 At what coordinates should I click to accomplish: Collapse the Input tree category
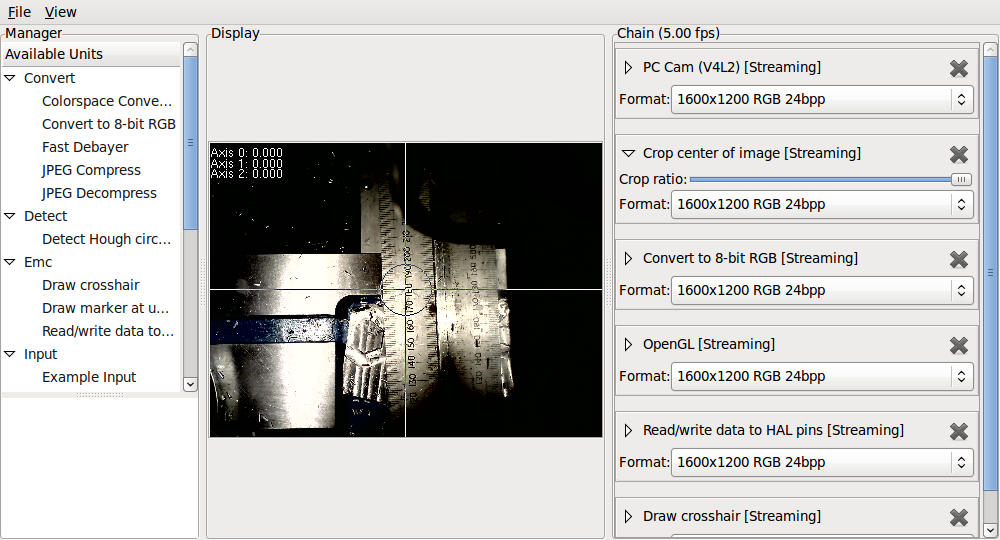click(x=10, y=354)
